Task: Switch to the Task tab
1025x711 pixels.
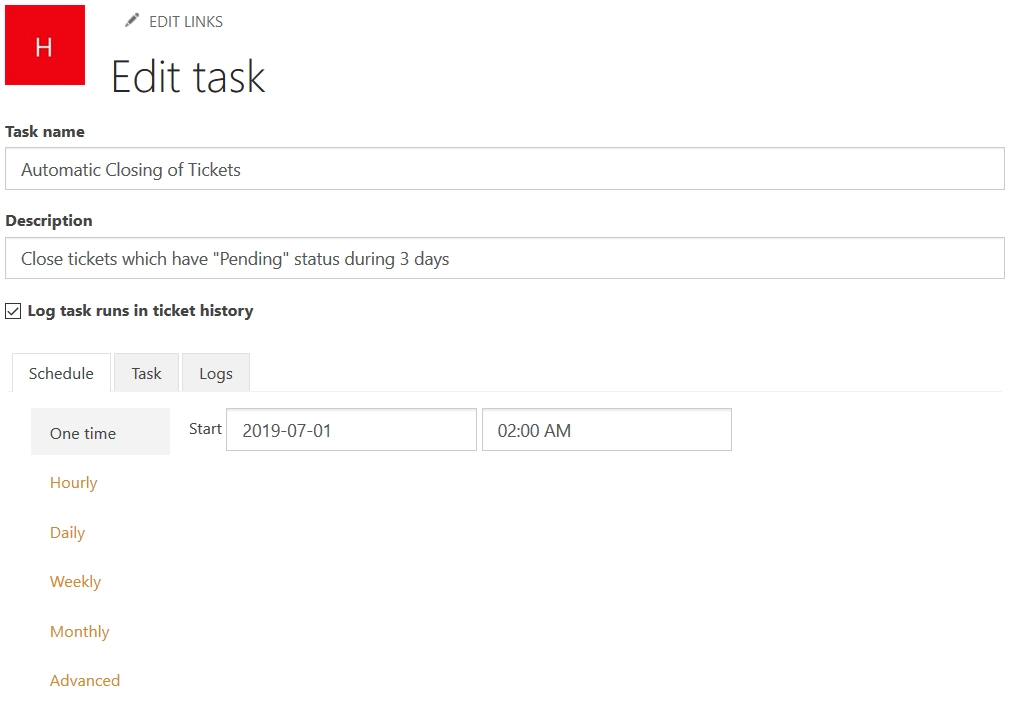Action: click(x=146, y=372)
